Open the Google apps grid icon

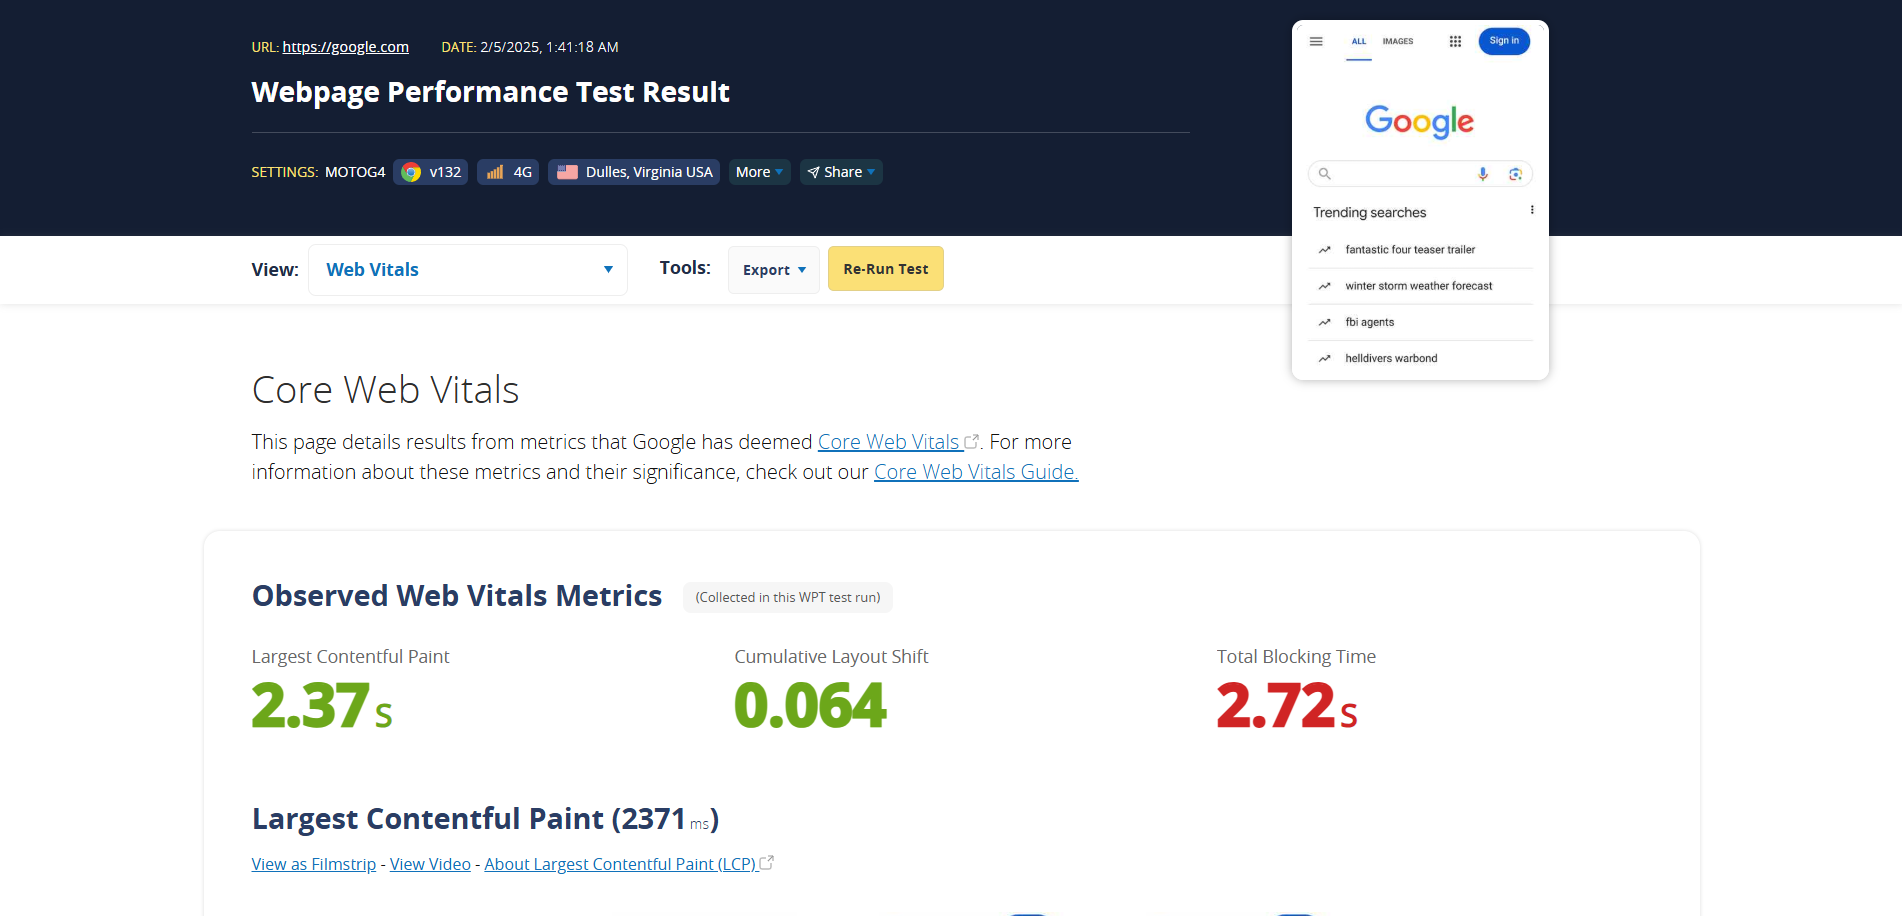pyautogui.click(x=1455, y=41)
